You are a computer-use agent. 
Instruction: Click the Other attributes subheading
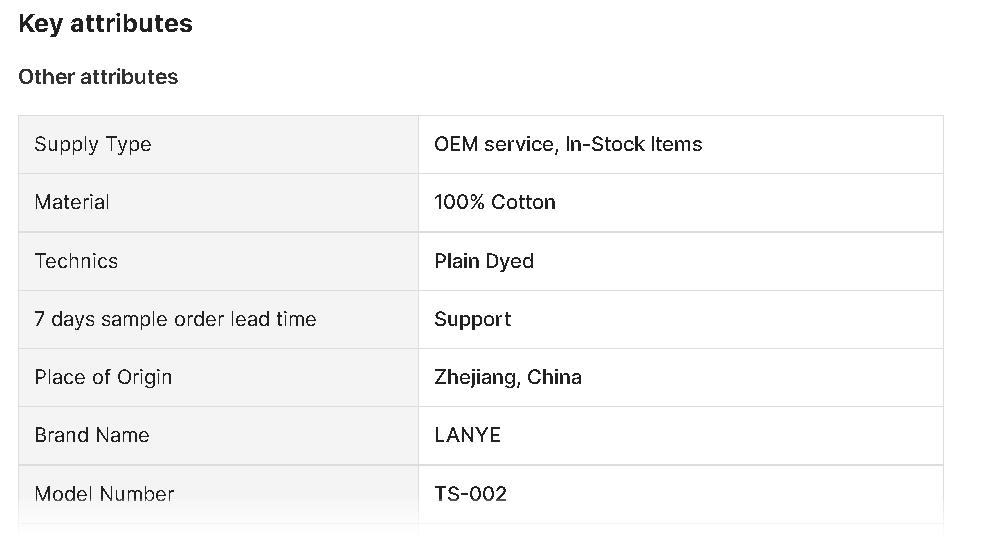pos(98,77)
